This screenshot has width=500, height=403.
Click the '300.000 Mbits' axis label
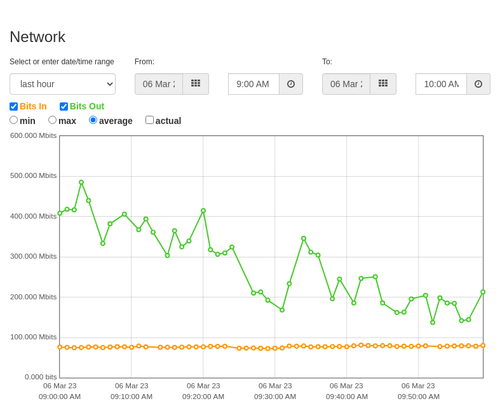33,256
